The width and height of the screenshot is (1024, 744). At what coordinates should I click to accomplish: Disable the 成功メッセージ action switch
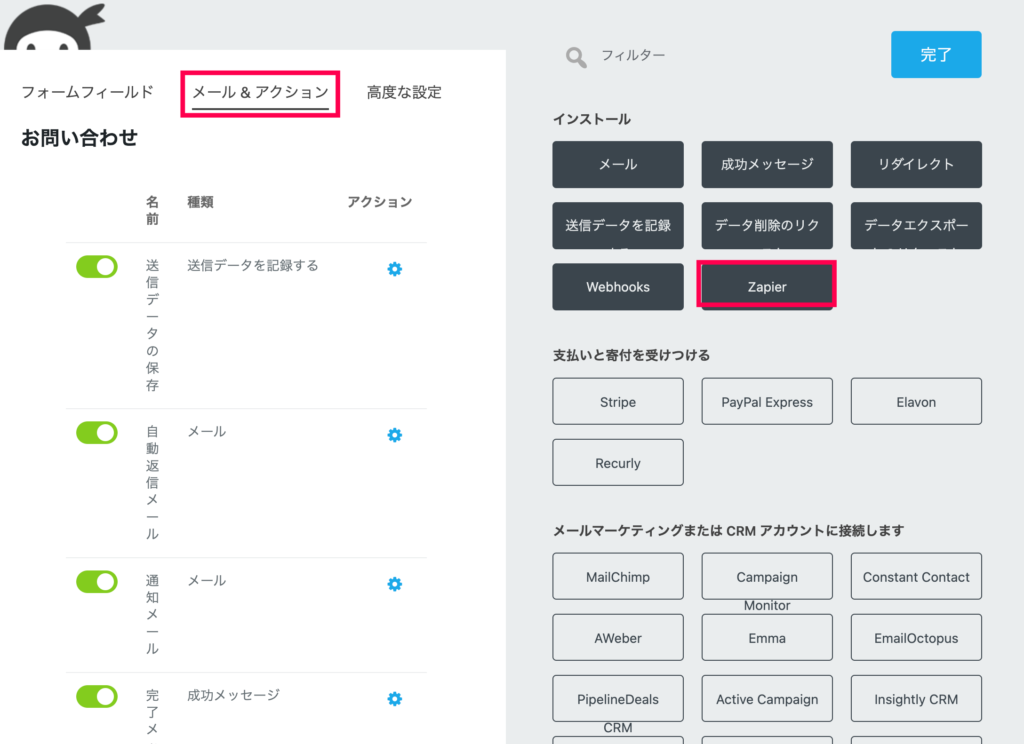pos(97,696)
